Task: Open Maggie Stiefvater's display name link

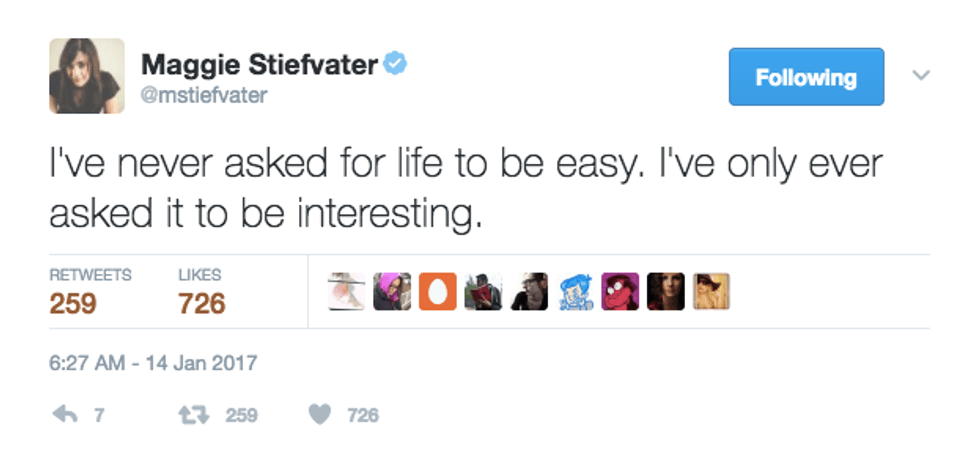Action: pyautogui.click(x=259, y=66)
